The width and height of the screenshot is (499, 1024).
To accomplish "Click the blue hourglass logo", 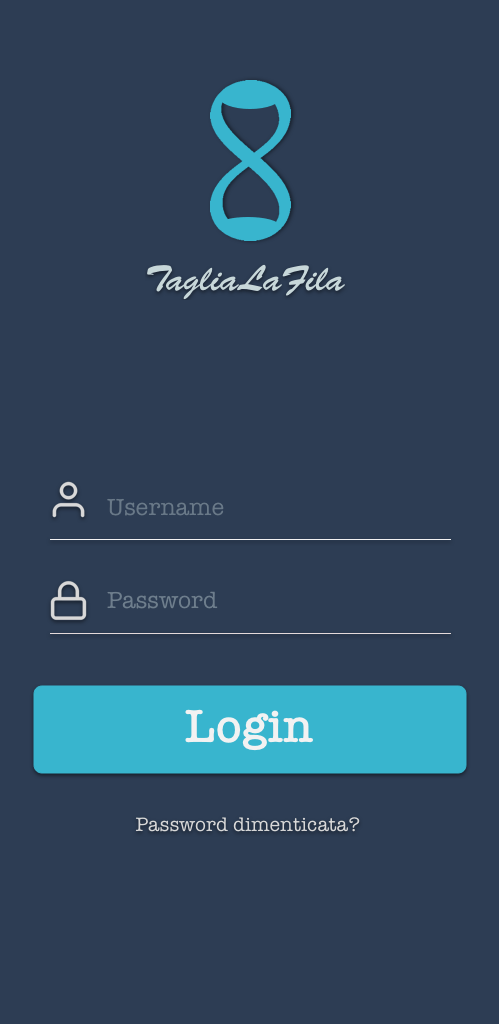I will [x=250, y=161].
